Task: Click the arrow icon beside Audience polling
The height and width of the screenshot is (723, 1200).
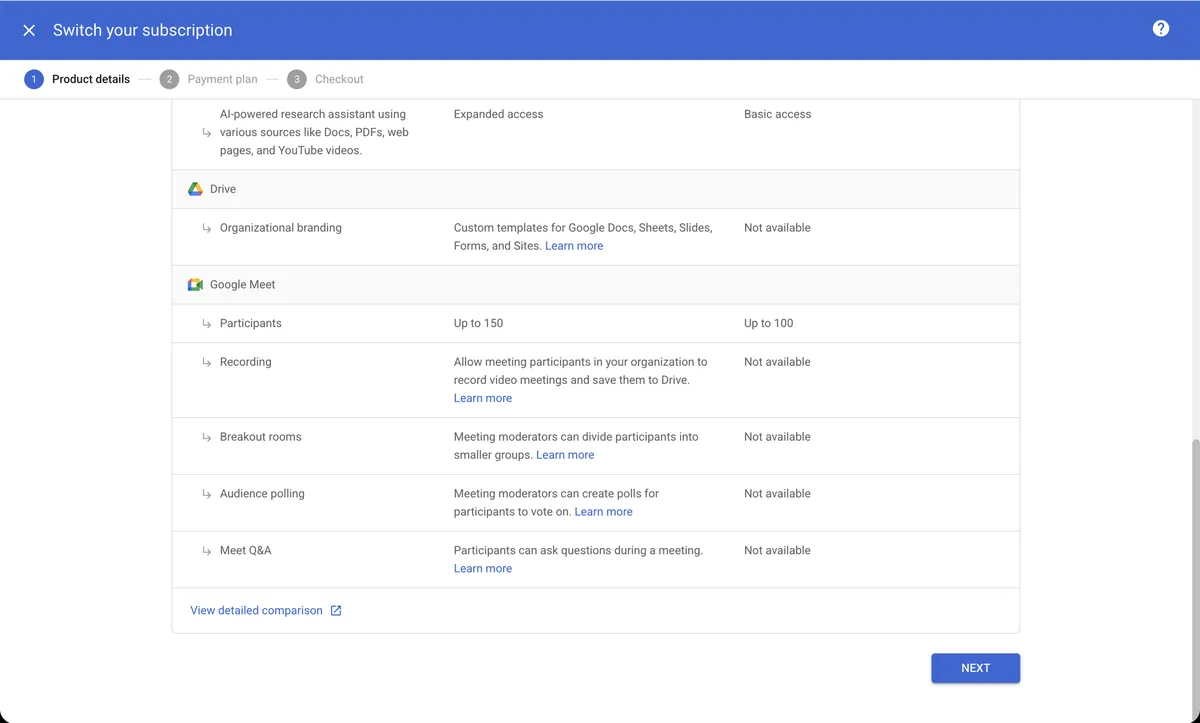Action: tap(207, 494)
